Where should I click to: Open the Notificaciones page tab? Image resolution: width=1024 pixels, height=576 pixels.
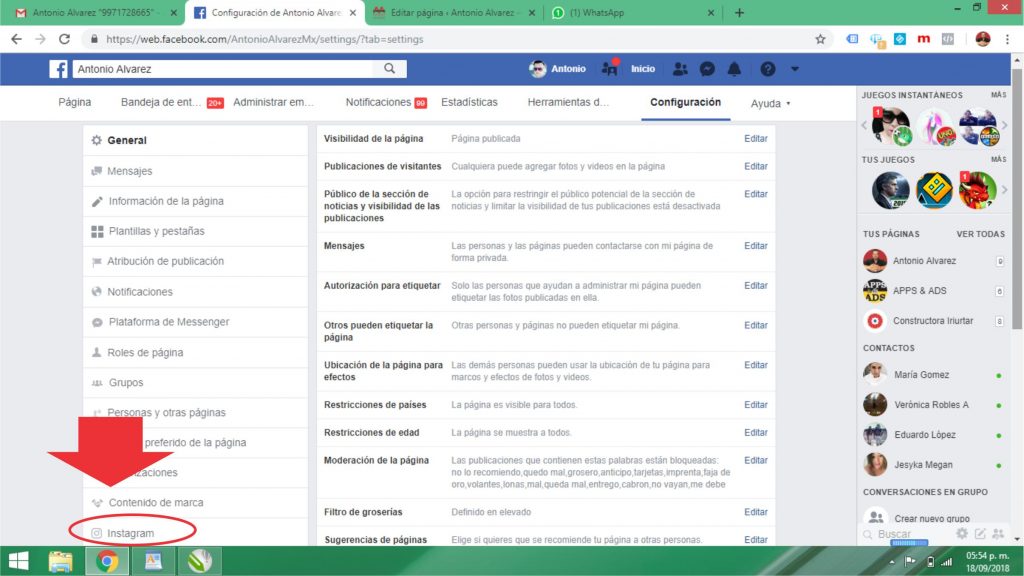(386, 103)
